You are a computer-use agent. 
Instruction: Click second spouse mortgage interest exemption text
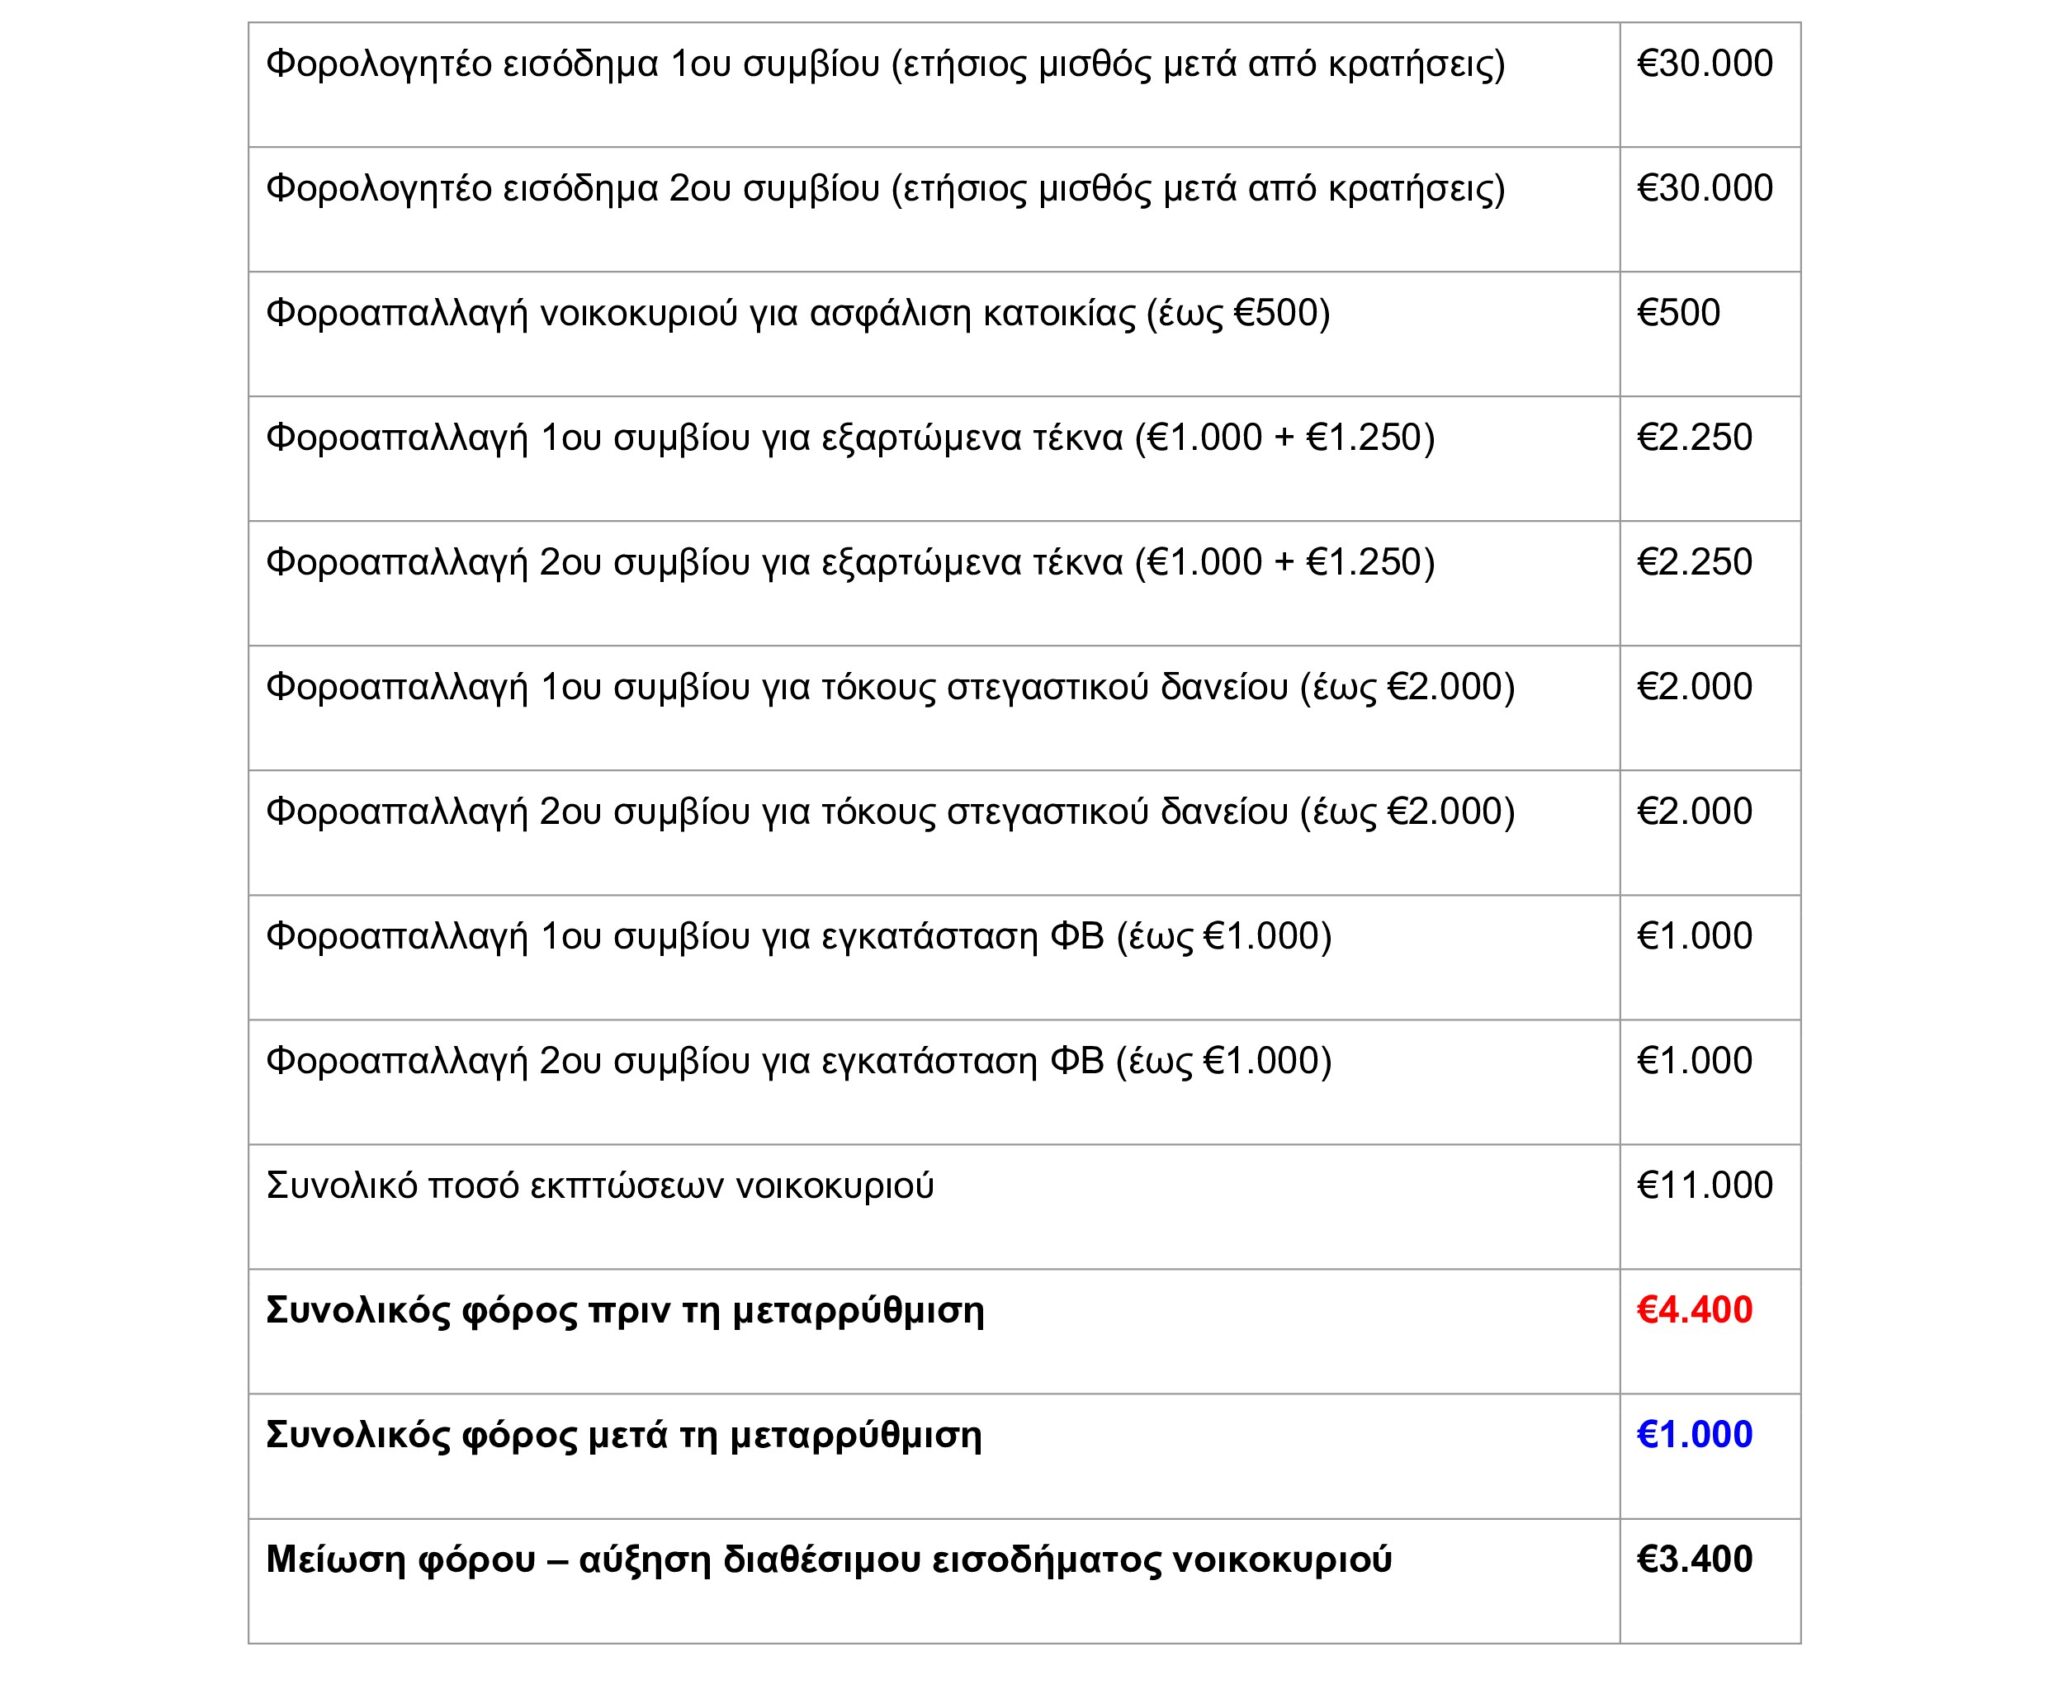[890, 812]
